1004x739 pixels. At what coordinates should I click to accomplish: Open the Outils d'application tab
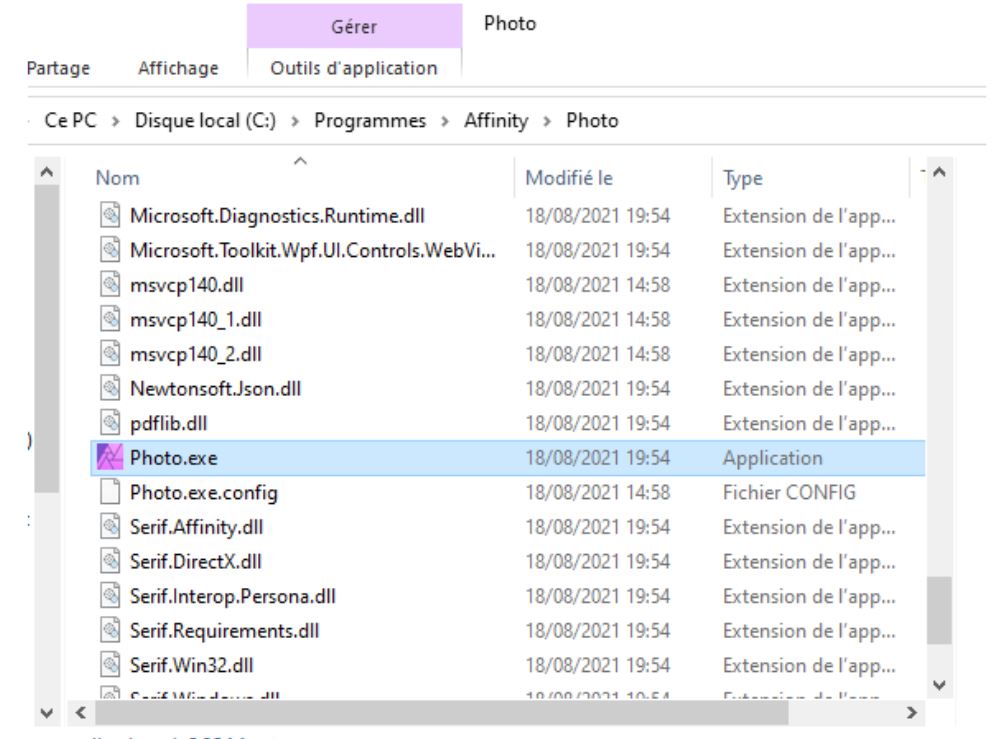pyautogui.click(x=354, y=68)
